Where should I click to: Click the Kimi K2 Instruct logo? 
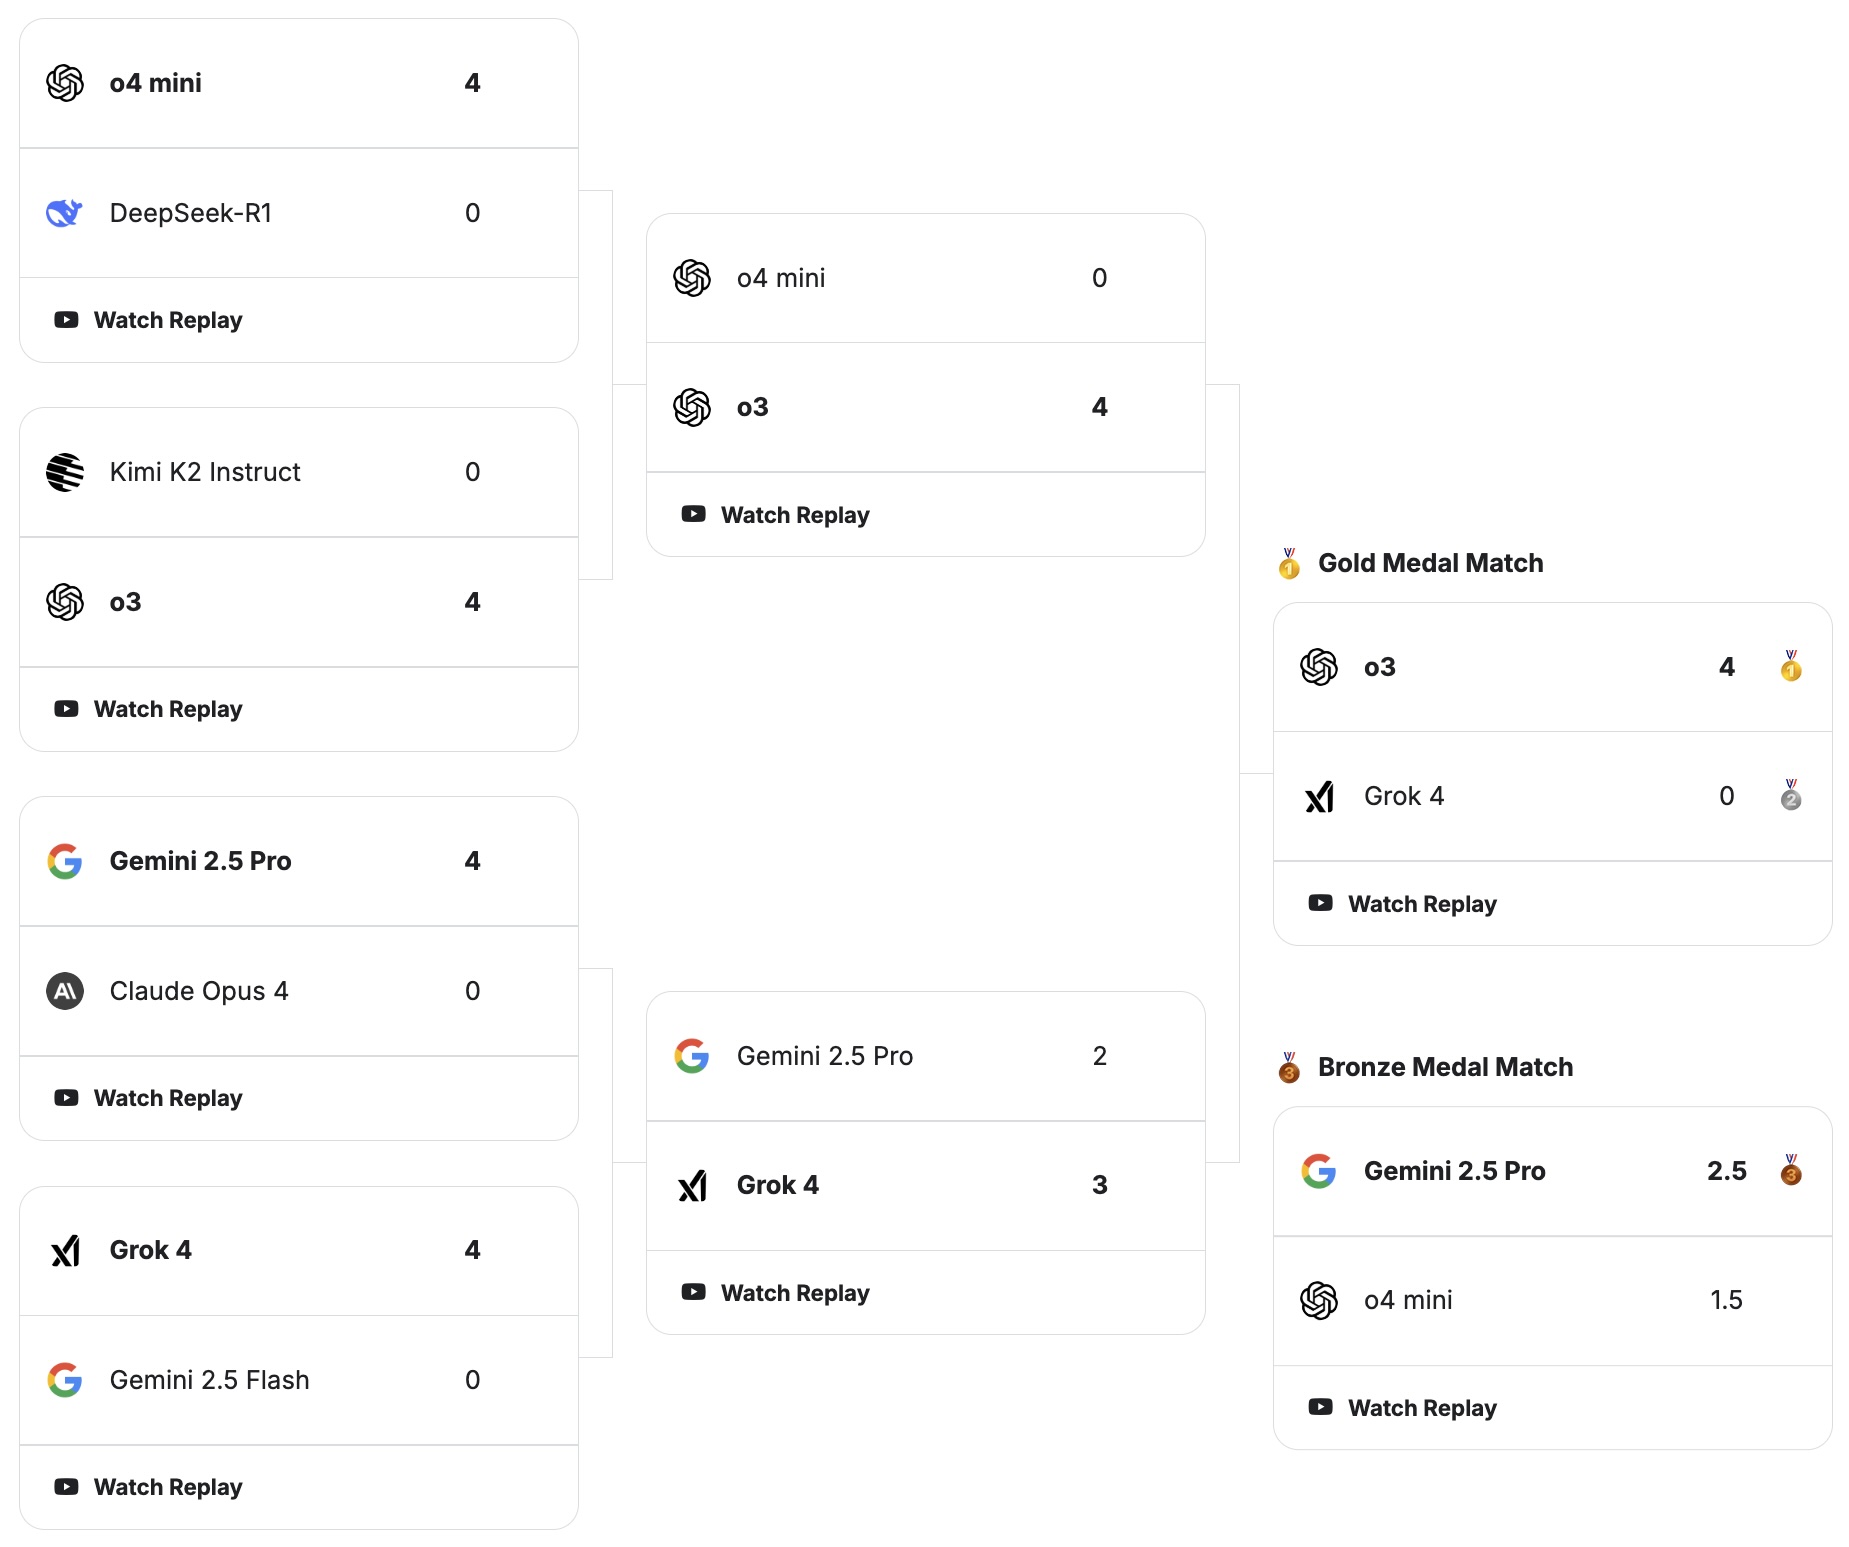65,472
